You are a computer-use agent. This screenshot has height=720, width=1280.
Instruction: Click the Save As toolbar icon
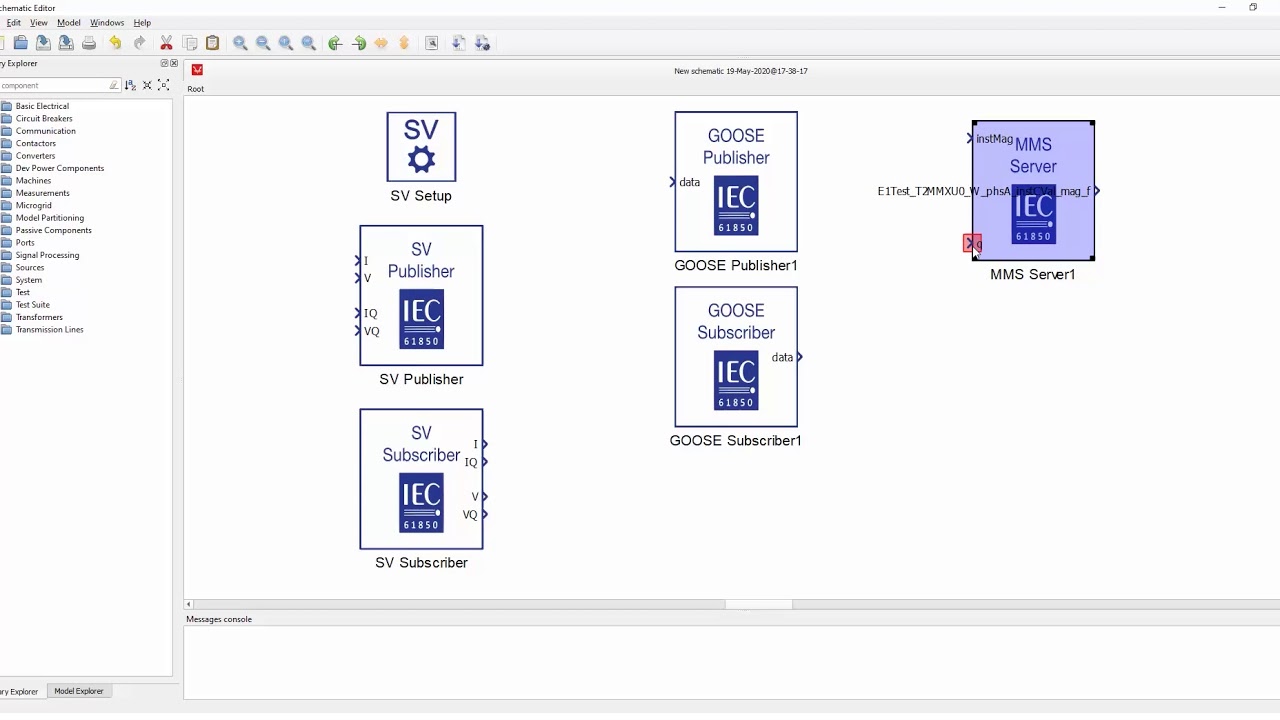coord(66,43)
